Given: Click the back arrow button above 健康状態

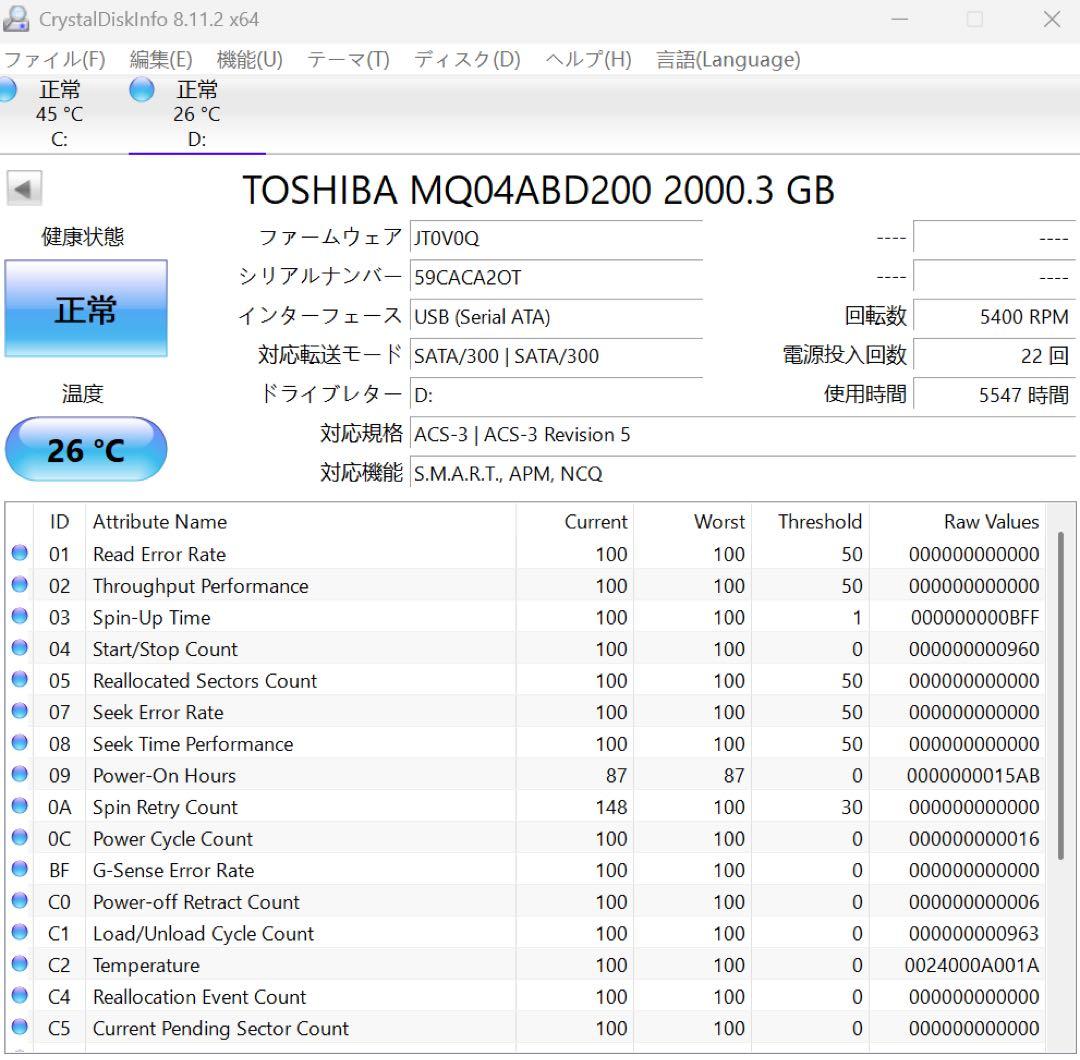Looking at the screenshot, I should [23, 187].
